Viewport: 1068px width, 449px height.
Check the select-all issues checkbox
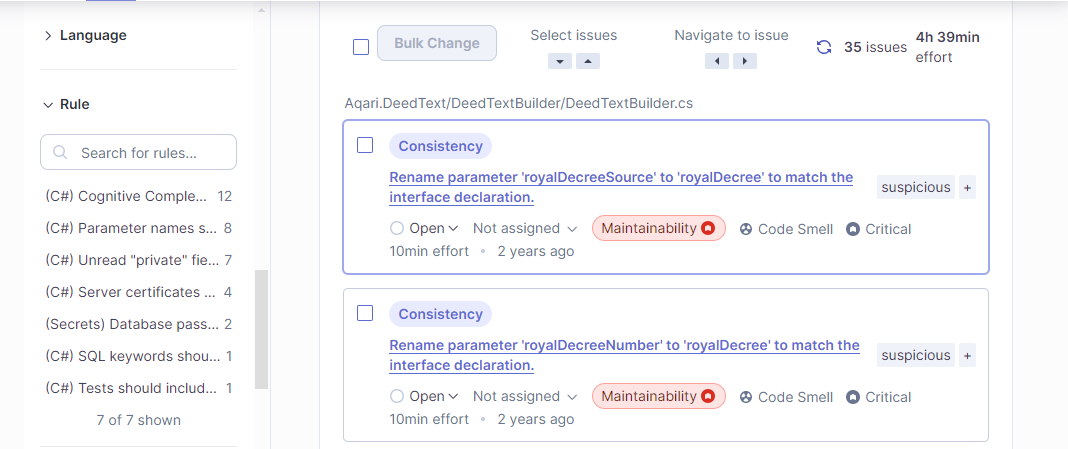pos(361,47)
